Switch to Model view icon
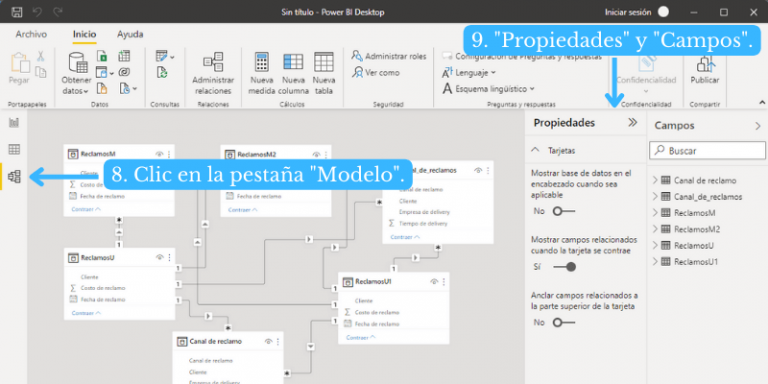768x384 pixels. pos(15,177)
